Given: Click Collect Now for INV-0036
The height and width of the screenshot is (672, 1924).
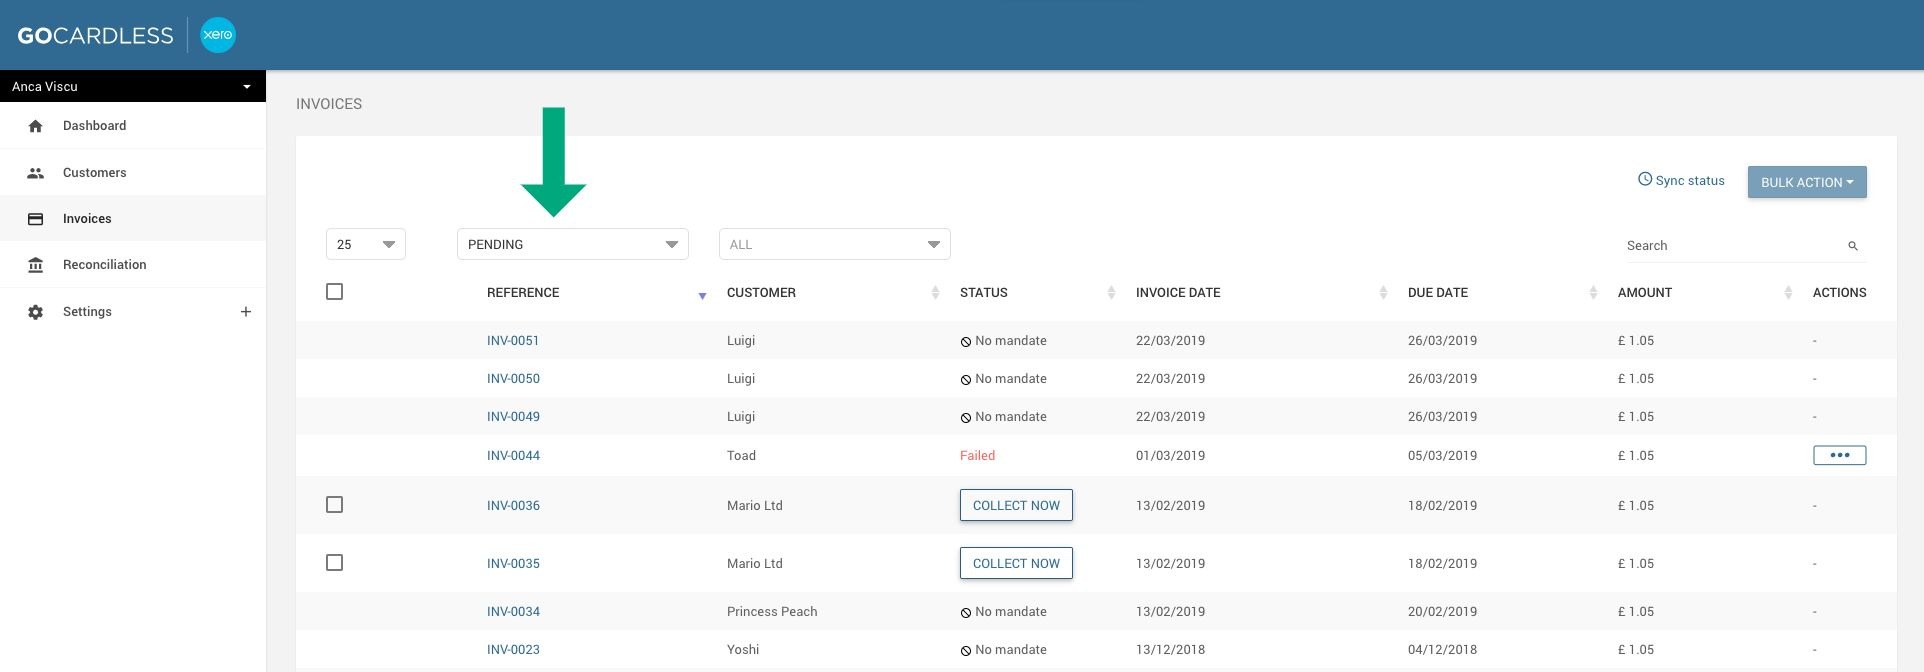Looking at the screenshot, I should pyautogui.click(x=1016, y=505).
